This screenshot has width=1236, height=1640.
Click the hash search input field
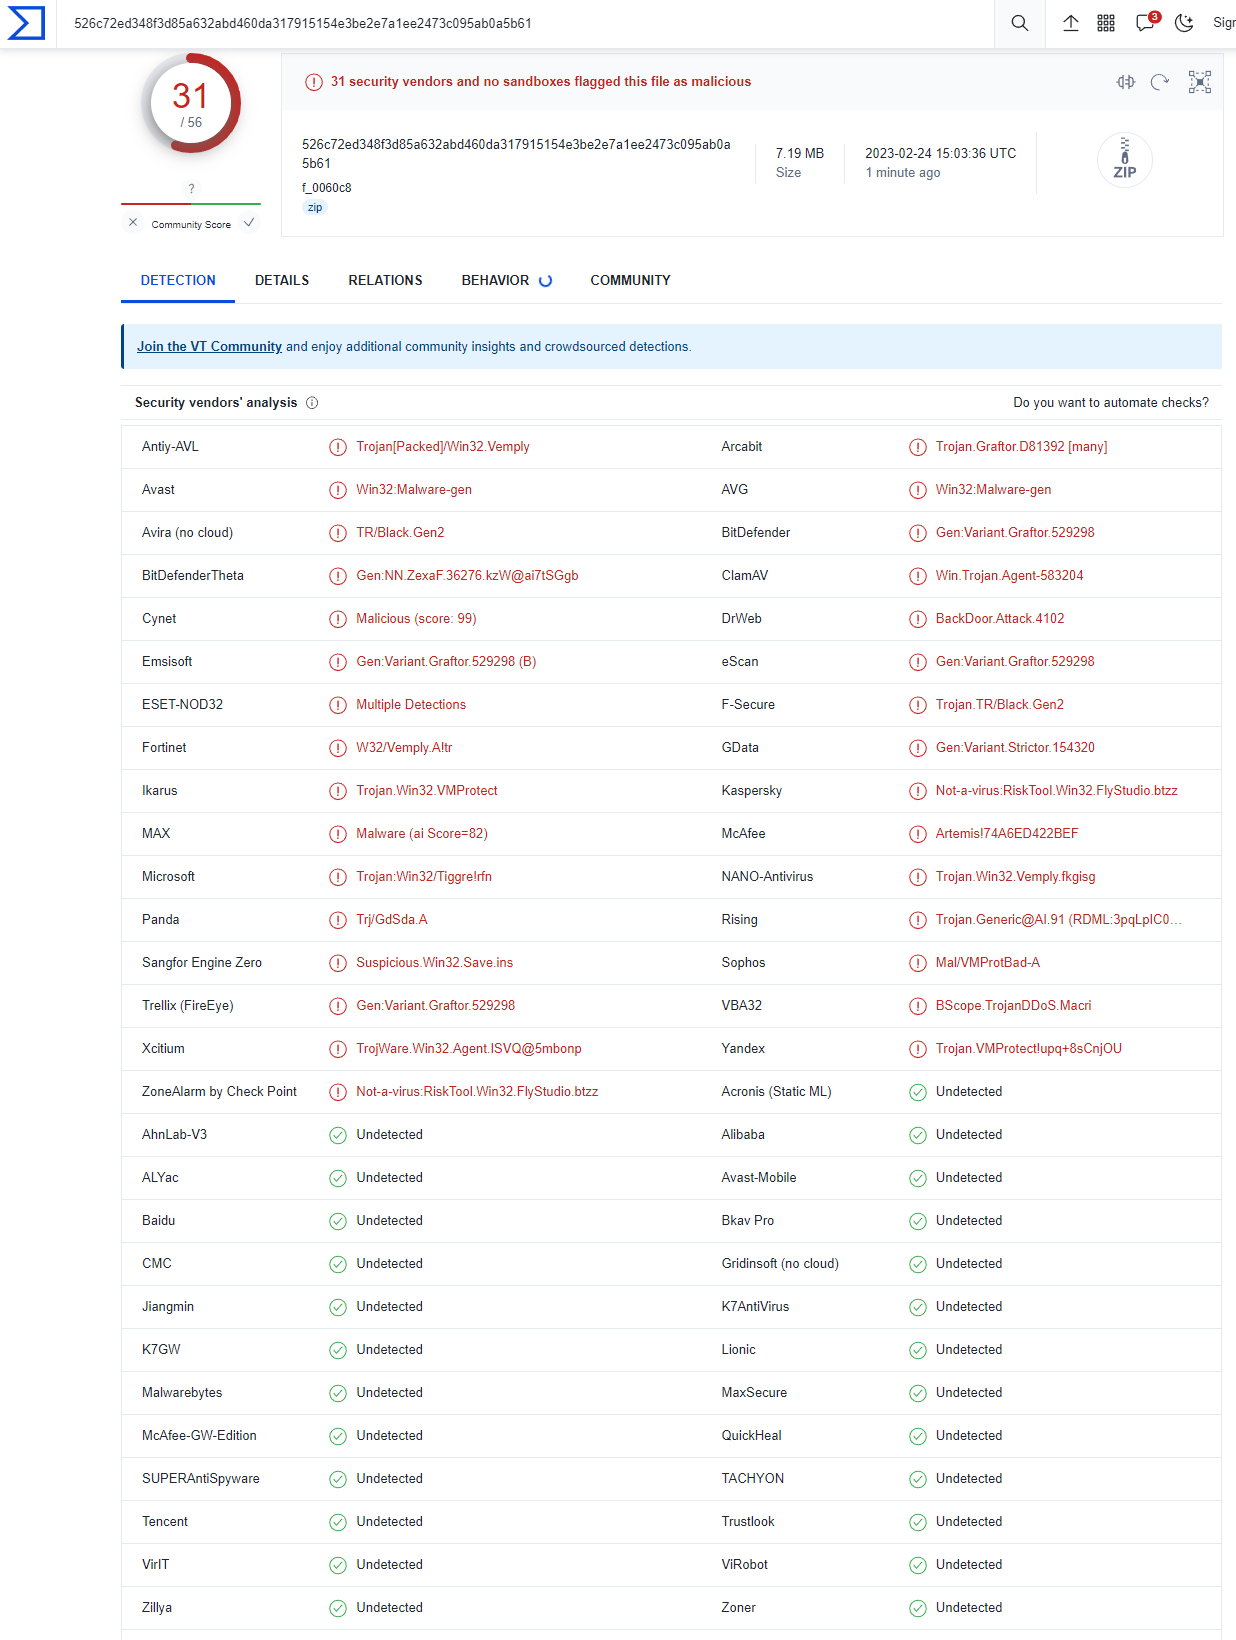pyautogui.click(x=525, y=23)
